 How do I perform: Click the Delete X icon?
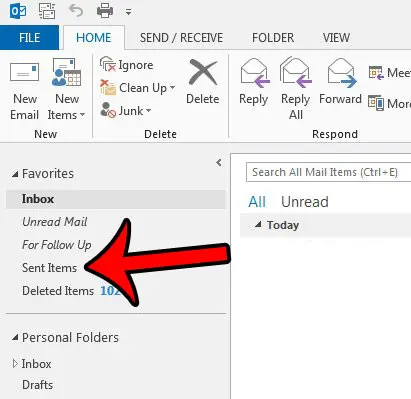(203, 72)
